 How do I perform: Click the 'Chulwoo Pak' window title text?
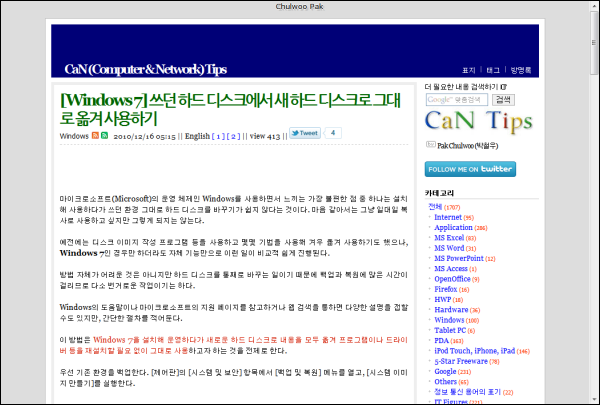(299, 6)
